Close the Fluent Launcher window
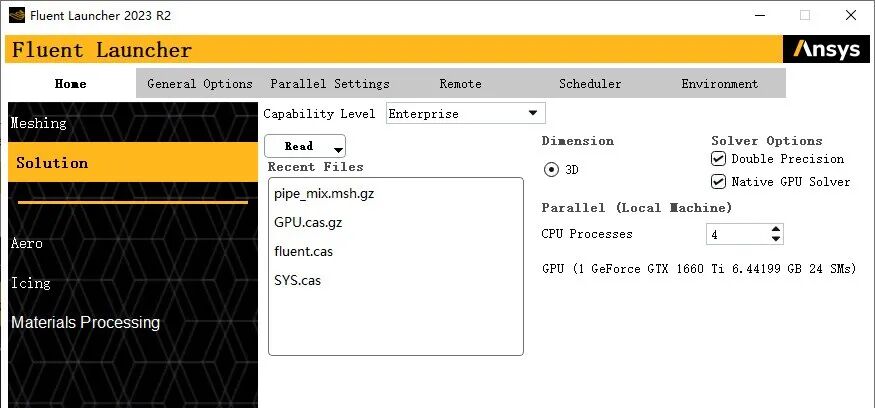This screenshot has width=875, height=408. pyautogui.click(x=851, y=15)
